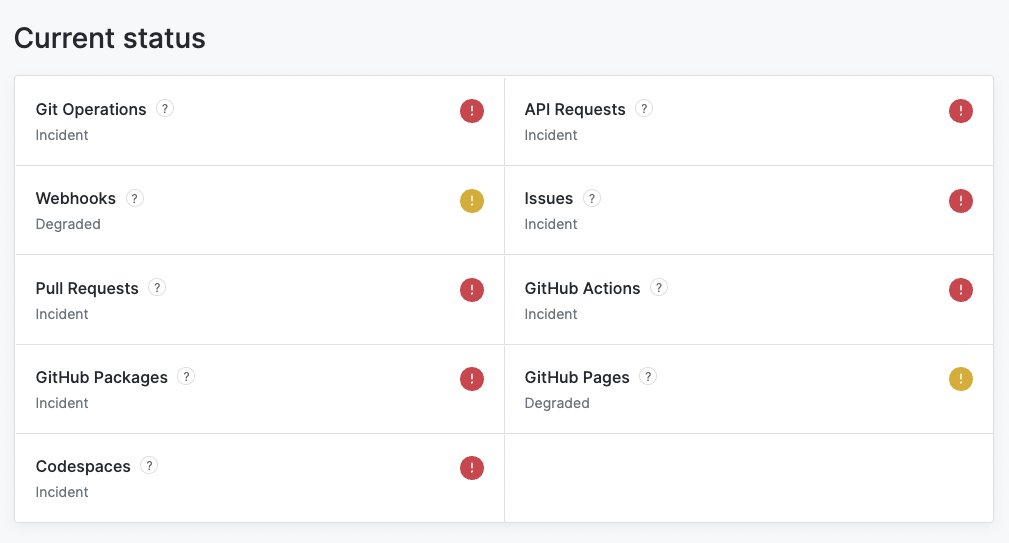Click the Incident status under GitHub Packages
Viewport: 1009px width, 543px height.
point(62,403)
